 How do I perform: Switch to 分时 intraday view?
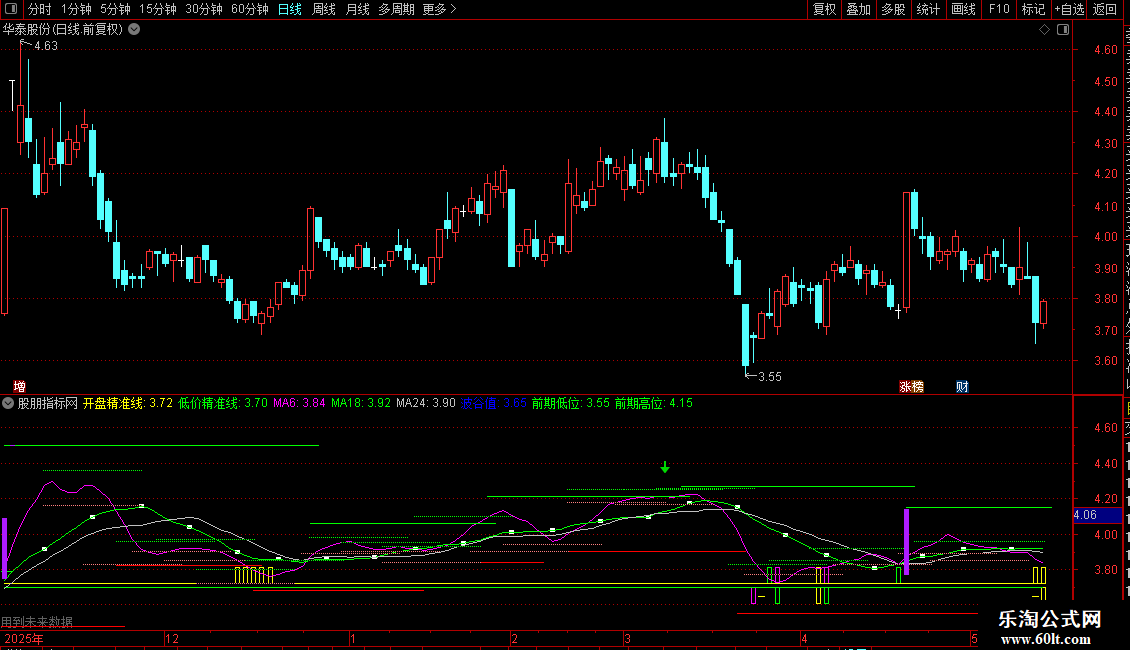[40, 9]
